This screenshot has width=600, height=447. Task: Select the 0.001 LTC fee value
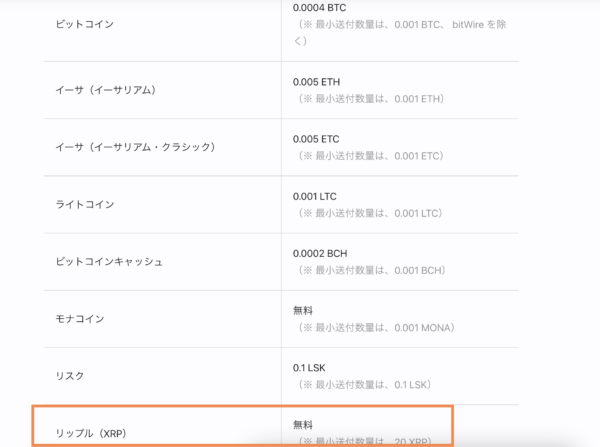[x=315, y=196]
